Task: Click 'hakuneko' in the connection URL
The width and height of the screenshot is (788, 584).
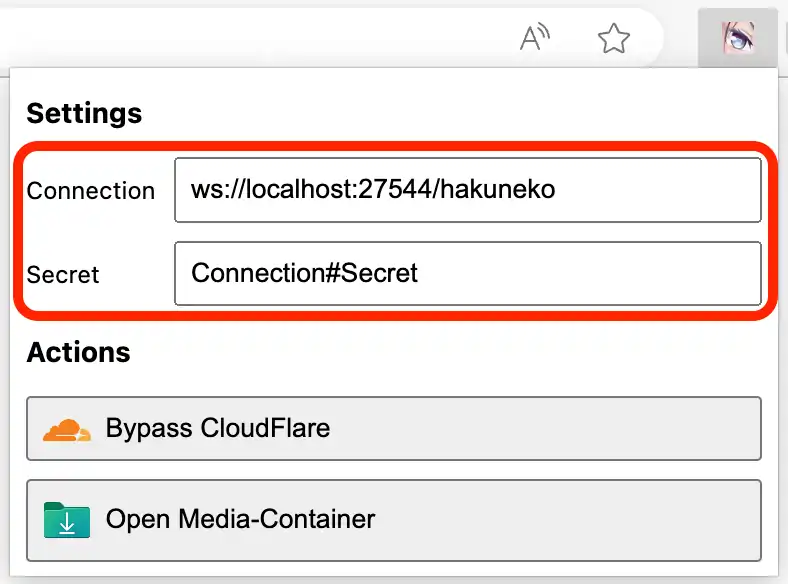Action: click(x=502, y=189)
